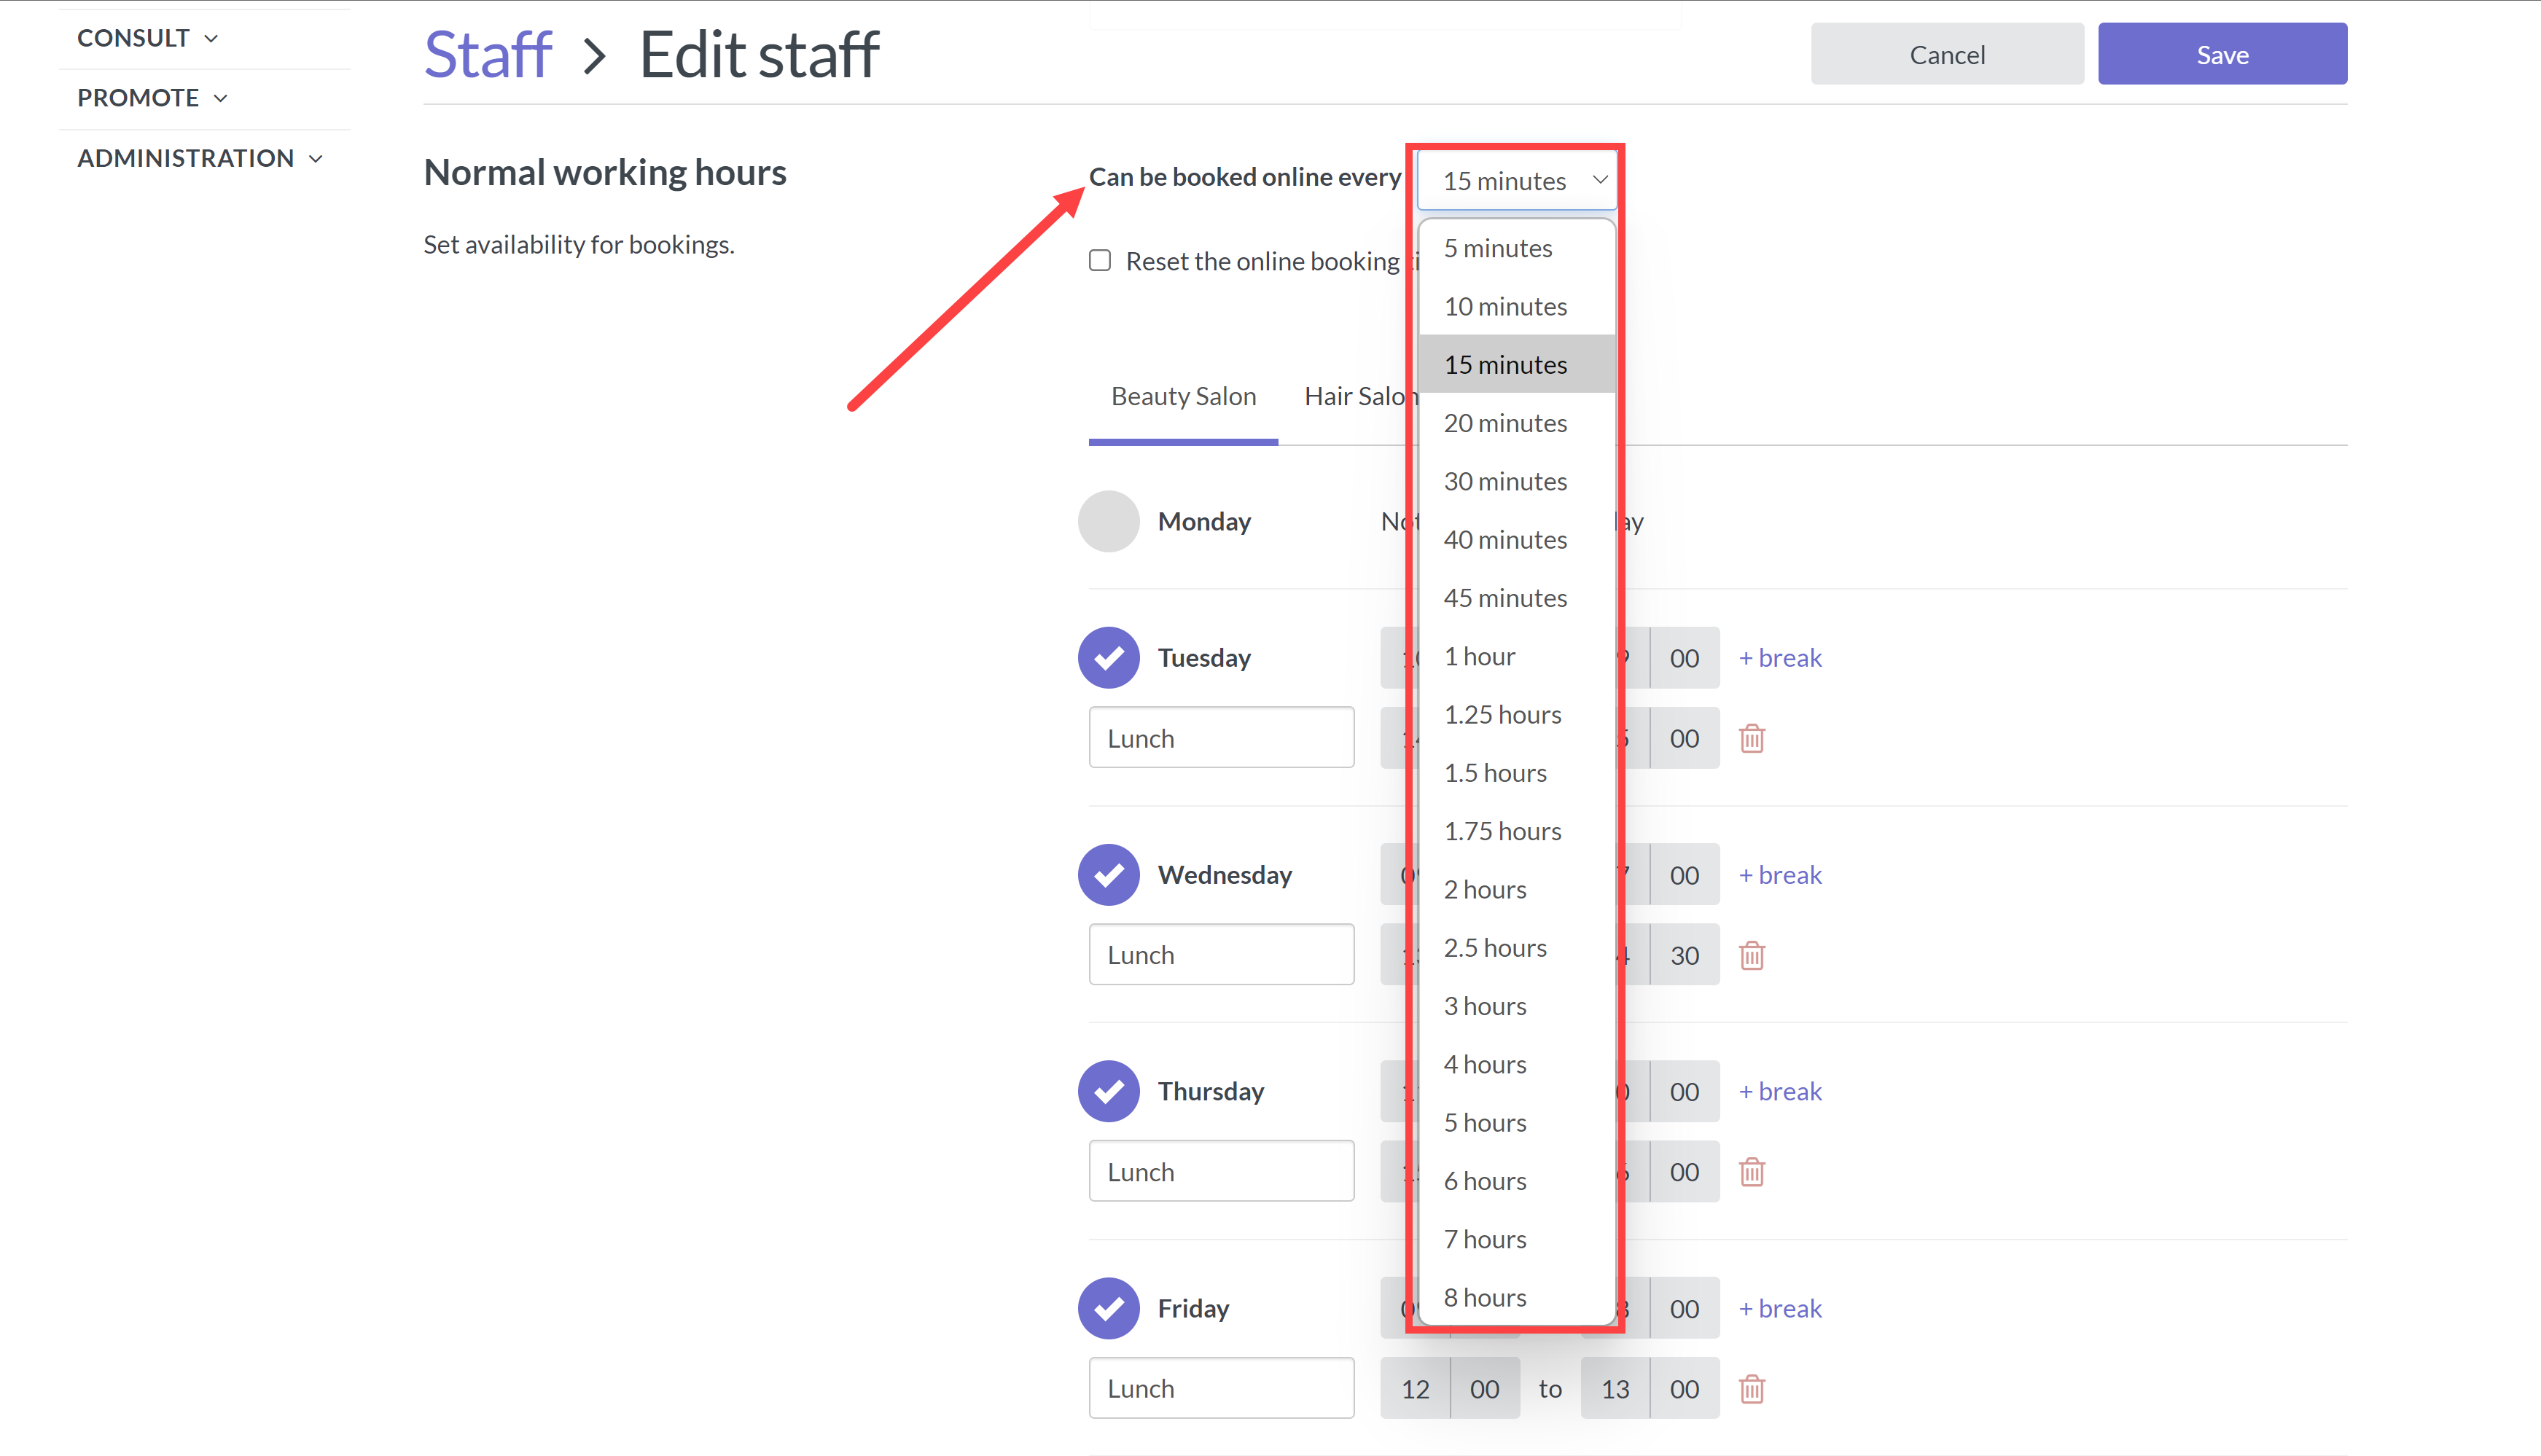2541x1456 pixels.
Task: Expand the Can be booked online dropdown
Action: (x=1522, y=179)
